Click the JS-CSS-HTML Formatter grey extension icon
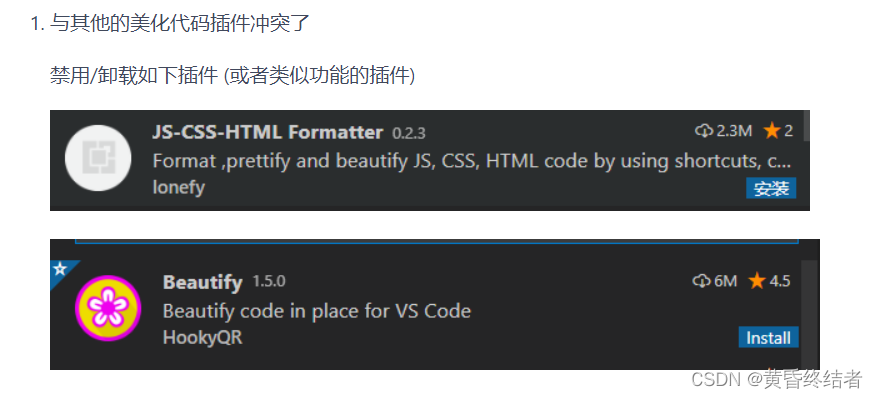The image size is (878, 399). (98, 158)
